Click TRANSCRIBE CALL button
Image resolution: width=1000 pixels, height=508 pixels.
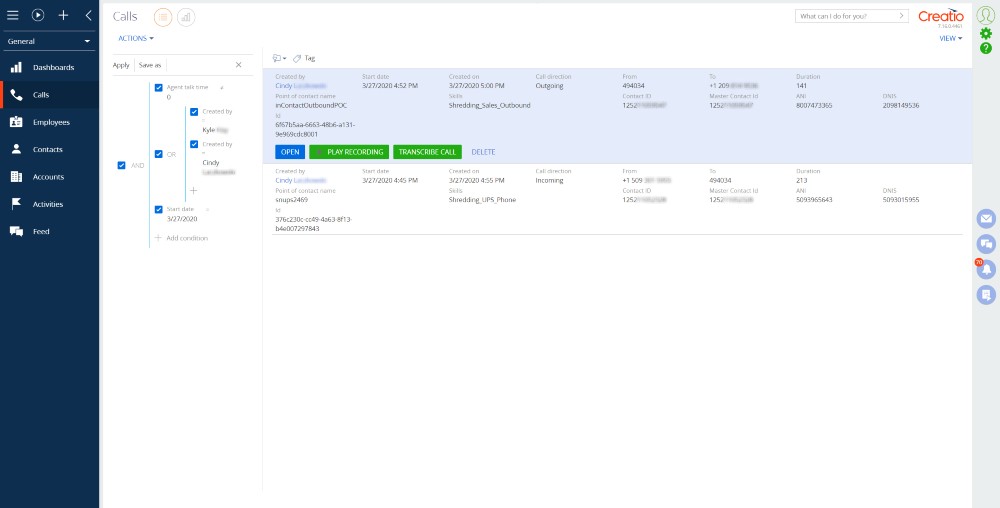(x=427, y=152)
